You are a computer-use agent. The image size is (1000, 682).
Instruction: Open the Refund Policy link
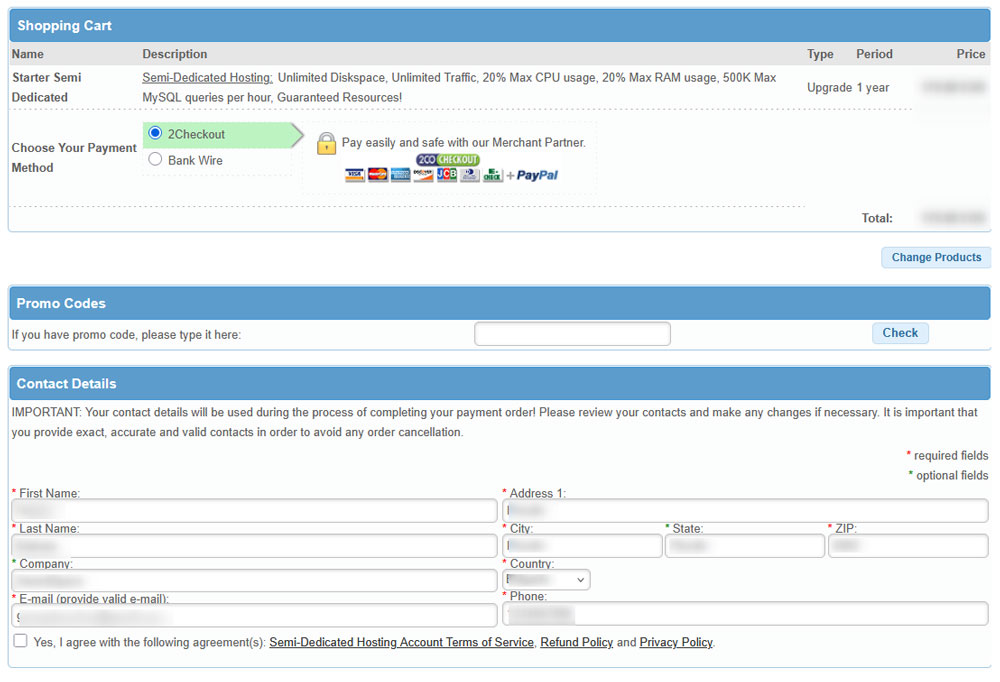coord(576,642)
